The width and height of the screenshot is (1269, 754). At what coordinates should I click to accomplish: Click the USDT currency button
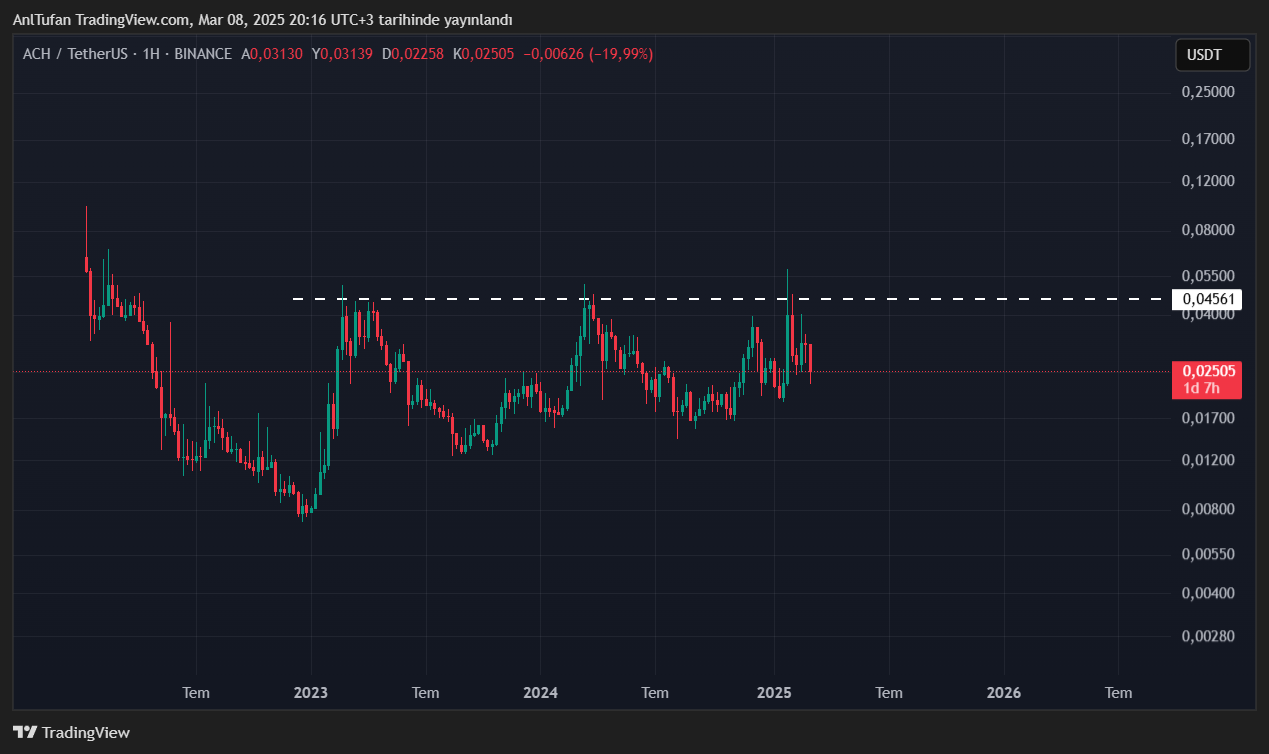(x=1212, y=55)
